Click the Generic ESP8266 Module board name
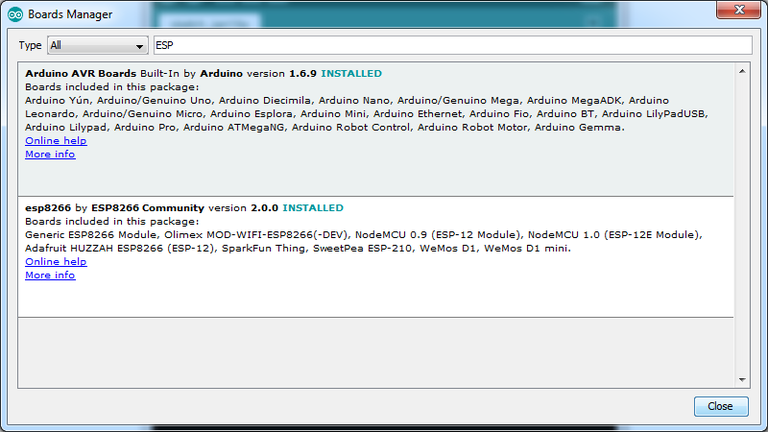The width and height of the screenshot is (768, 432). [91, 235]
